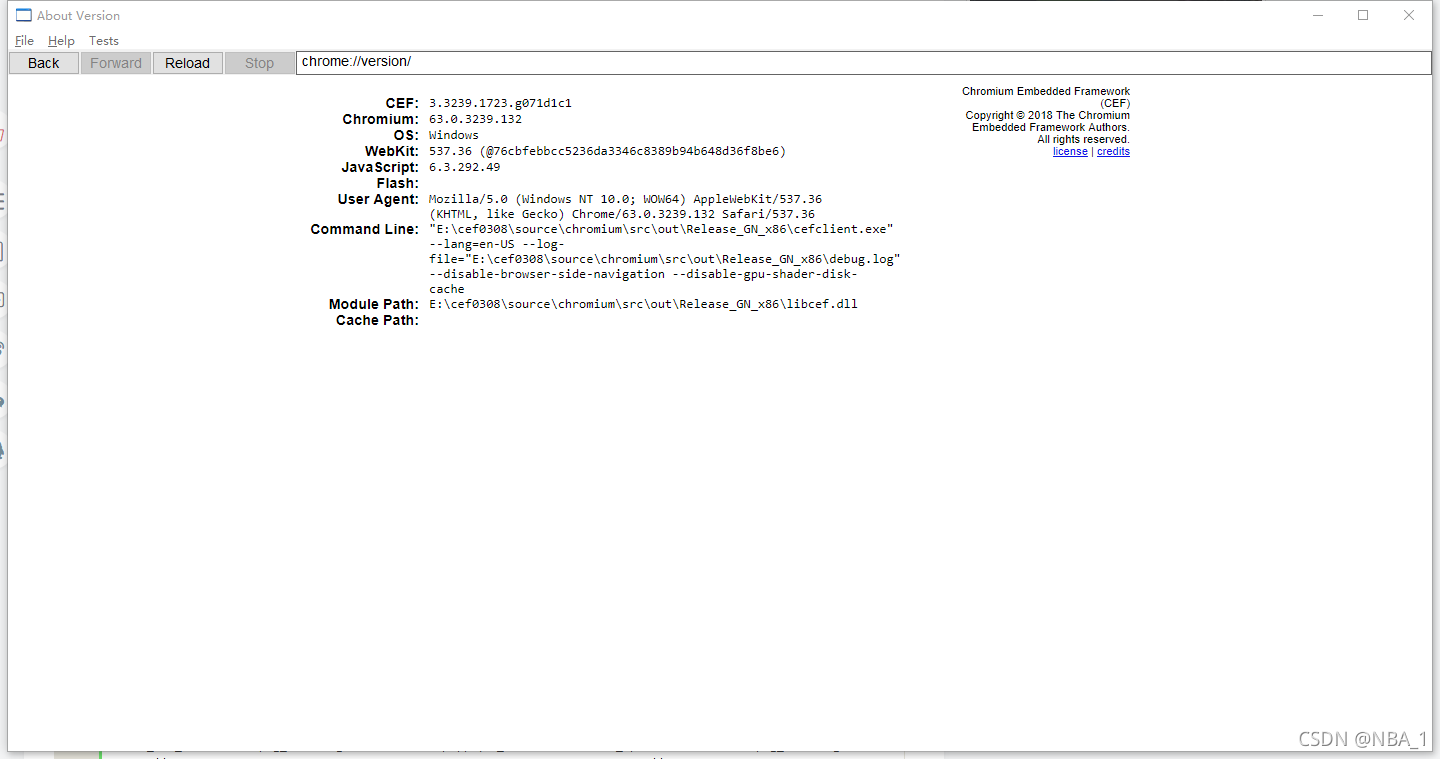Image resolution: width=1440 pixels, height=759 pixels.
Task: Click the grayed Stop button
Action: pyautogui.click(x=260, y=63)
